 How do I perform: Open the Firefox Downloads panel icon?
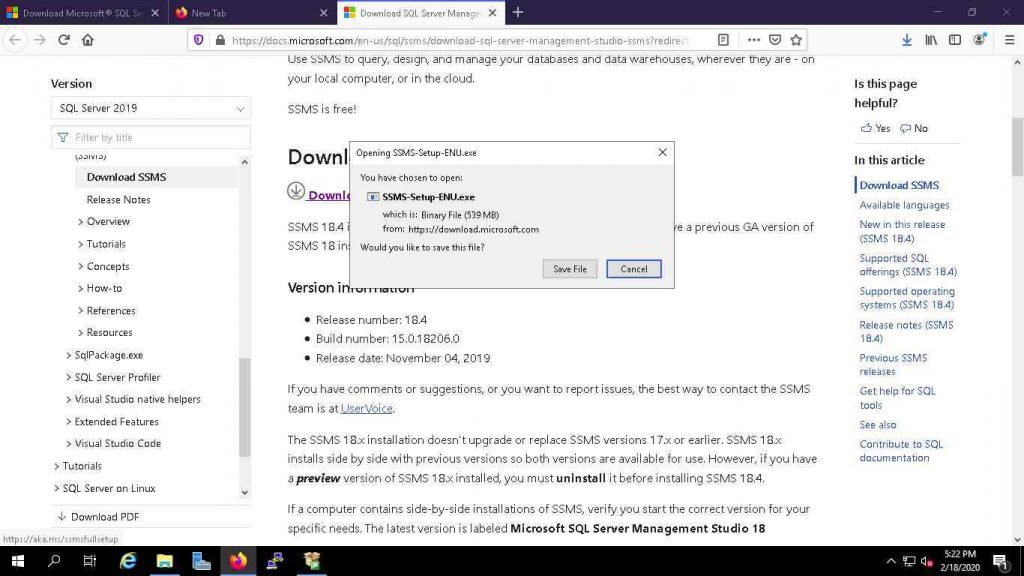(907, 39)
